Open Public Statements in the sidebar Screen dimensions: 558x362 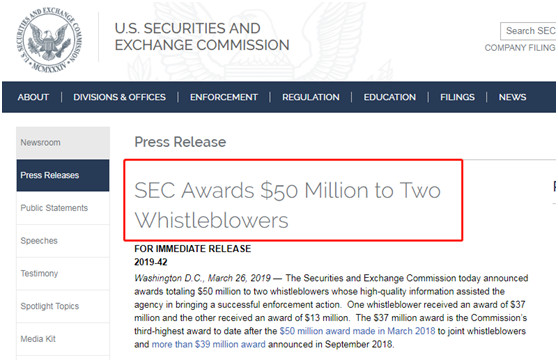(x=63, y=208)
